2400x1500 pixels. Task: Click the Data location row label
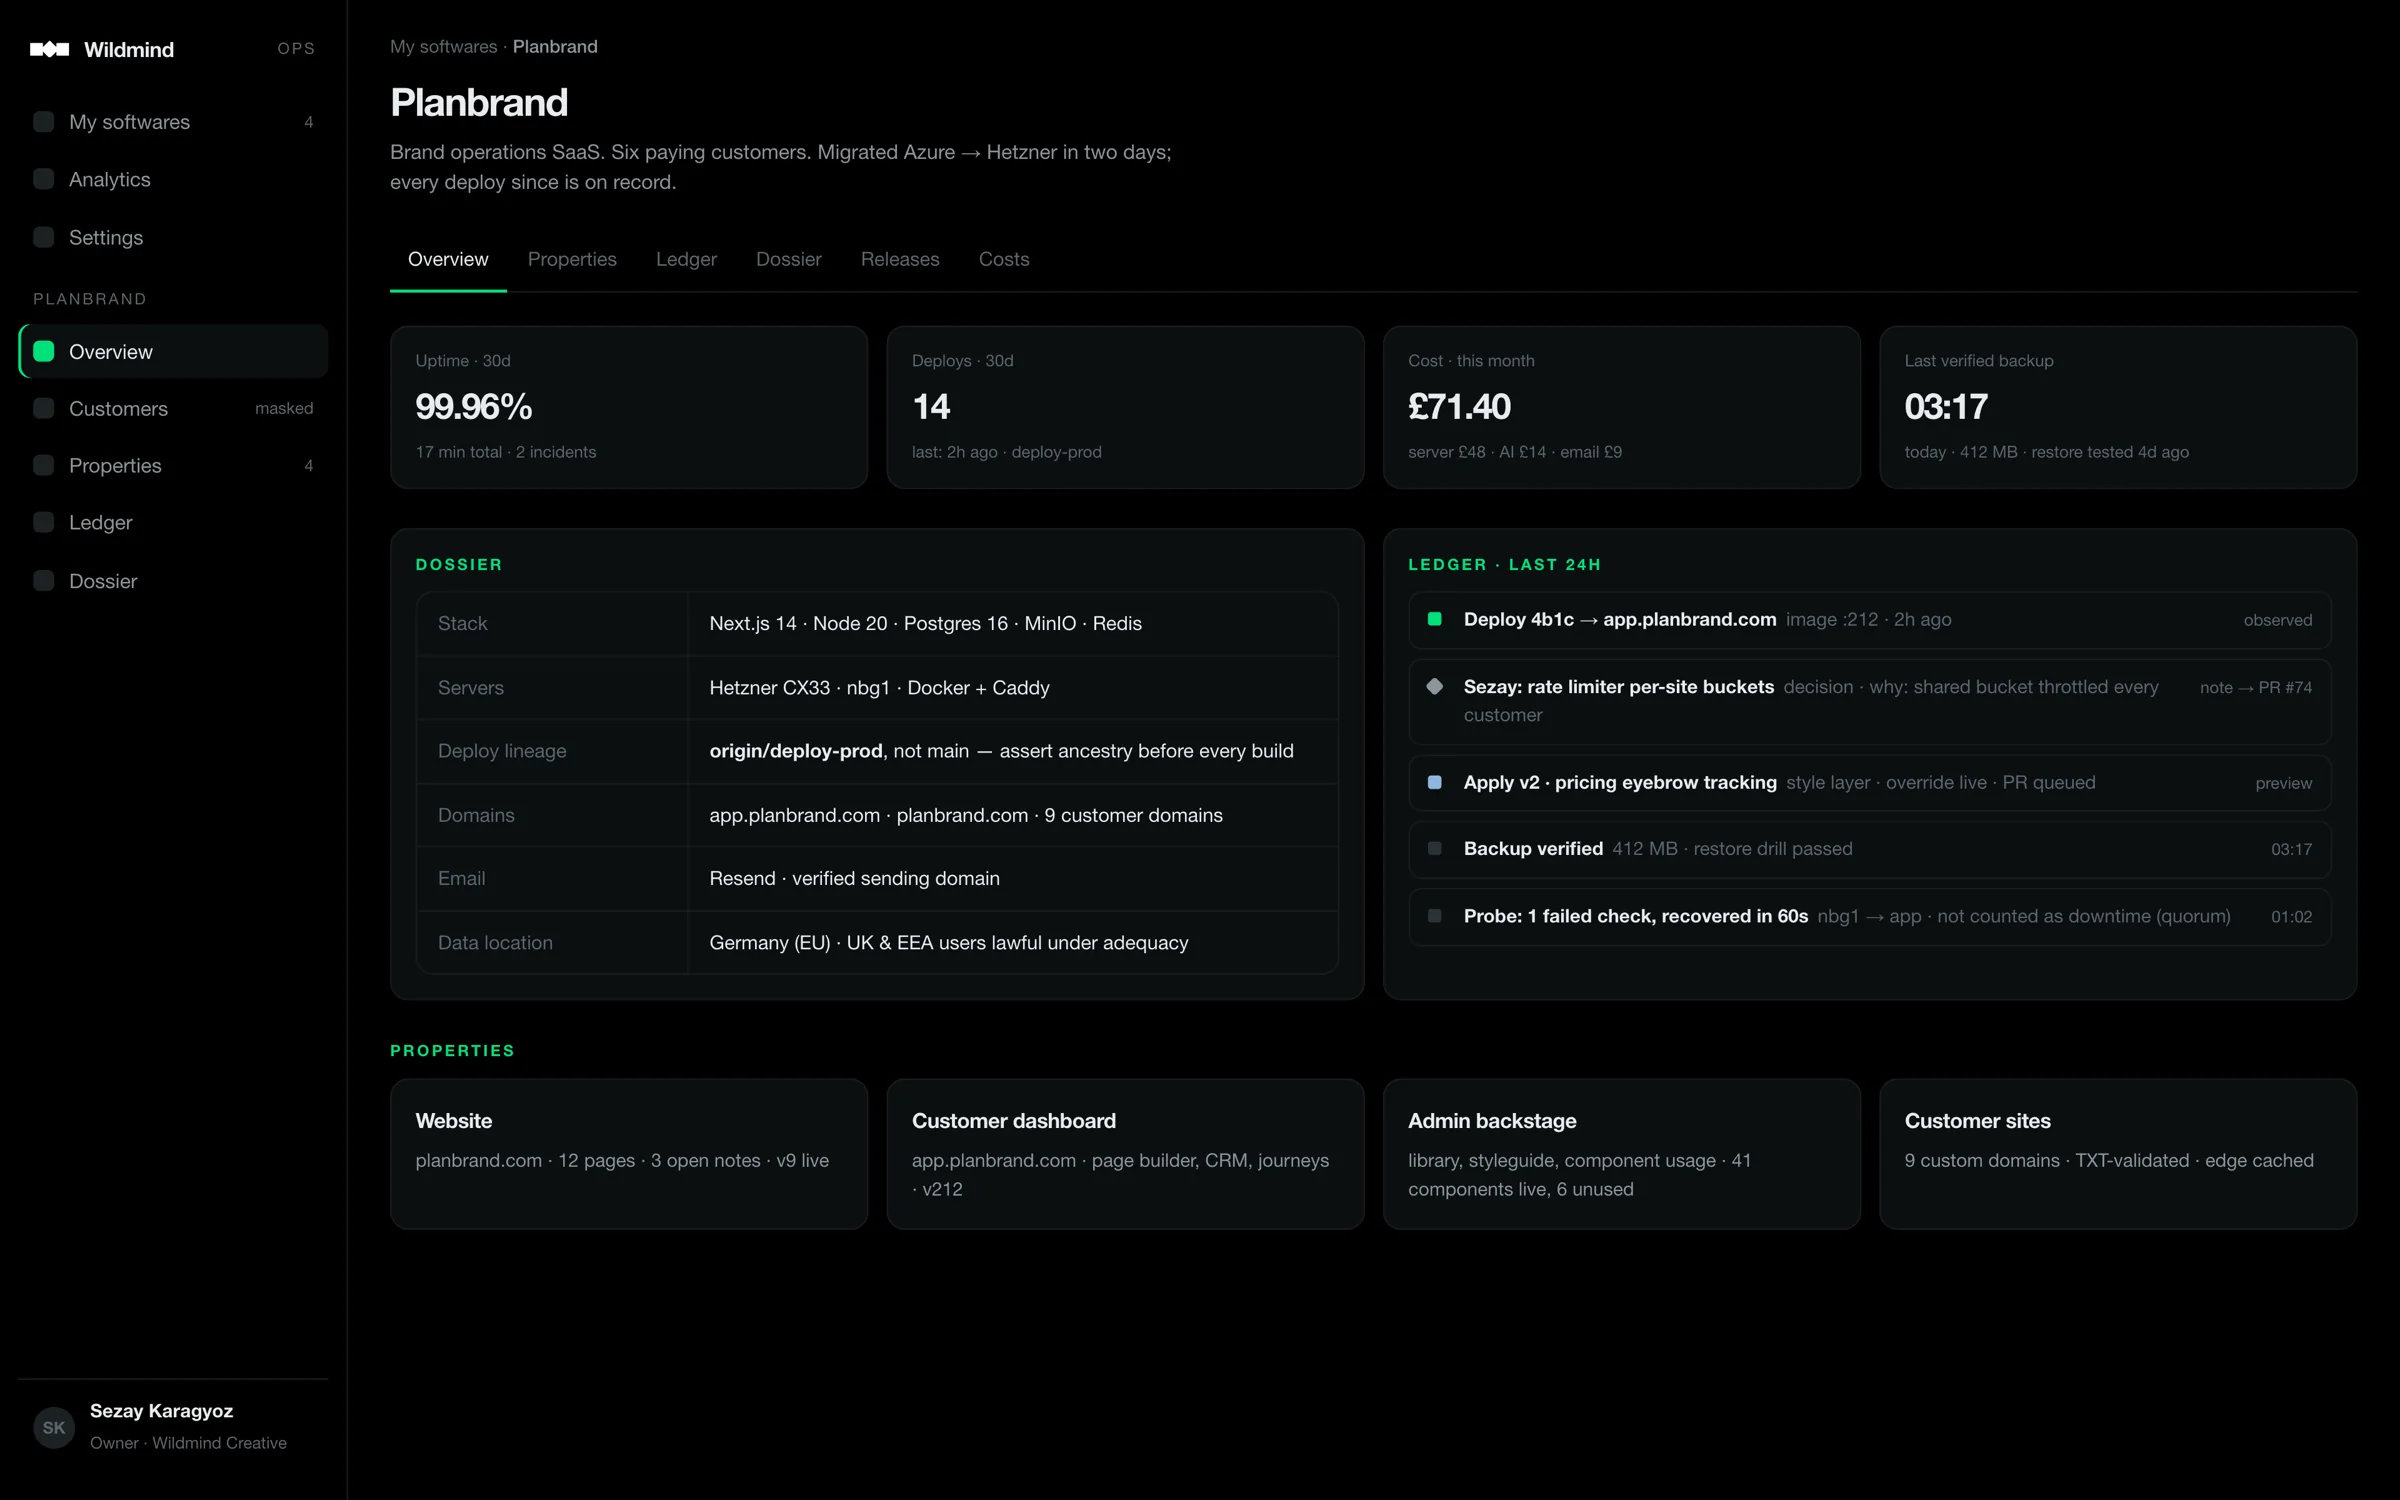pyautogui.click(x=495, y=942)
